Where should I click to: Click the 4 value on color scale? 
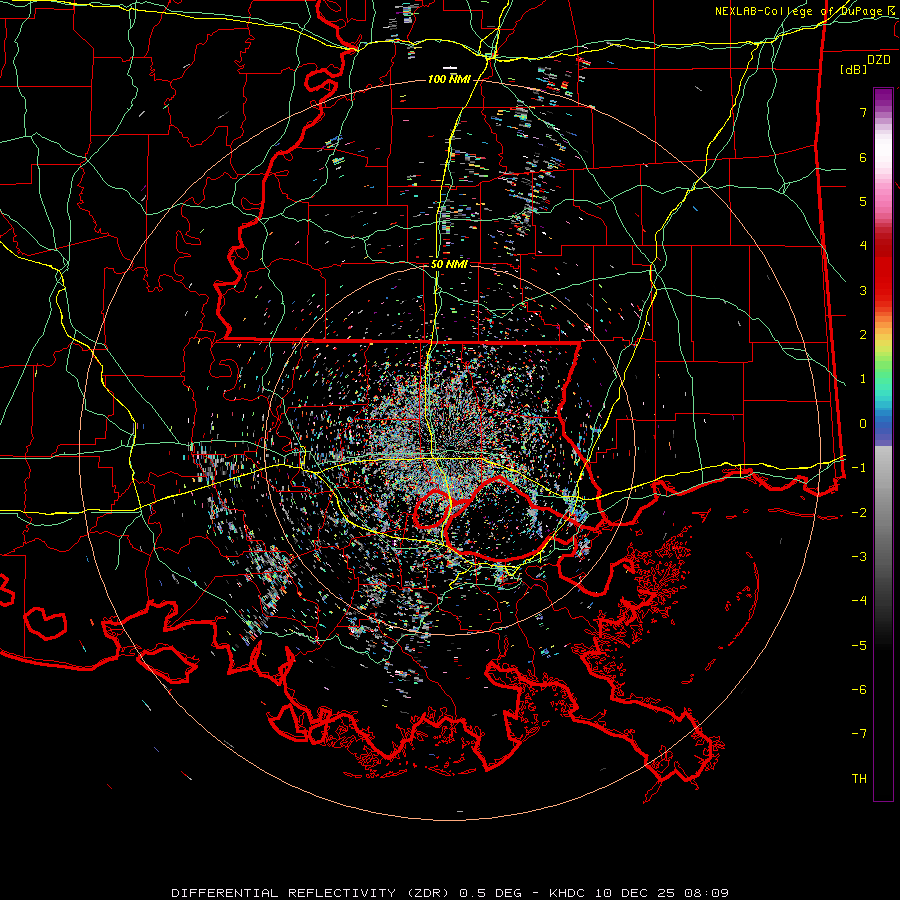coord(863,246)
